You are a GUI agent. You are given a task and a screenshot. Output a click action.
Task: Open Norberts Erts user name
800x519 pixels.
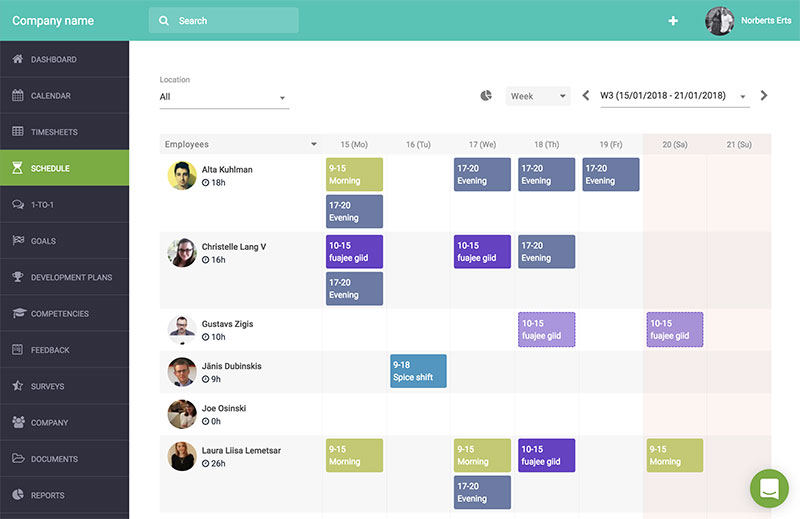point(766,20)
